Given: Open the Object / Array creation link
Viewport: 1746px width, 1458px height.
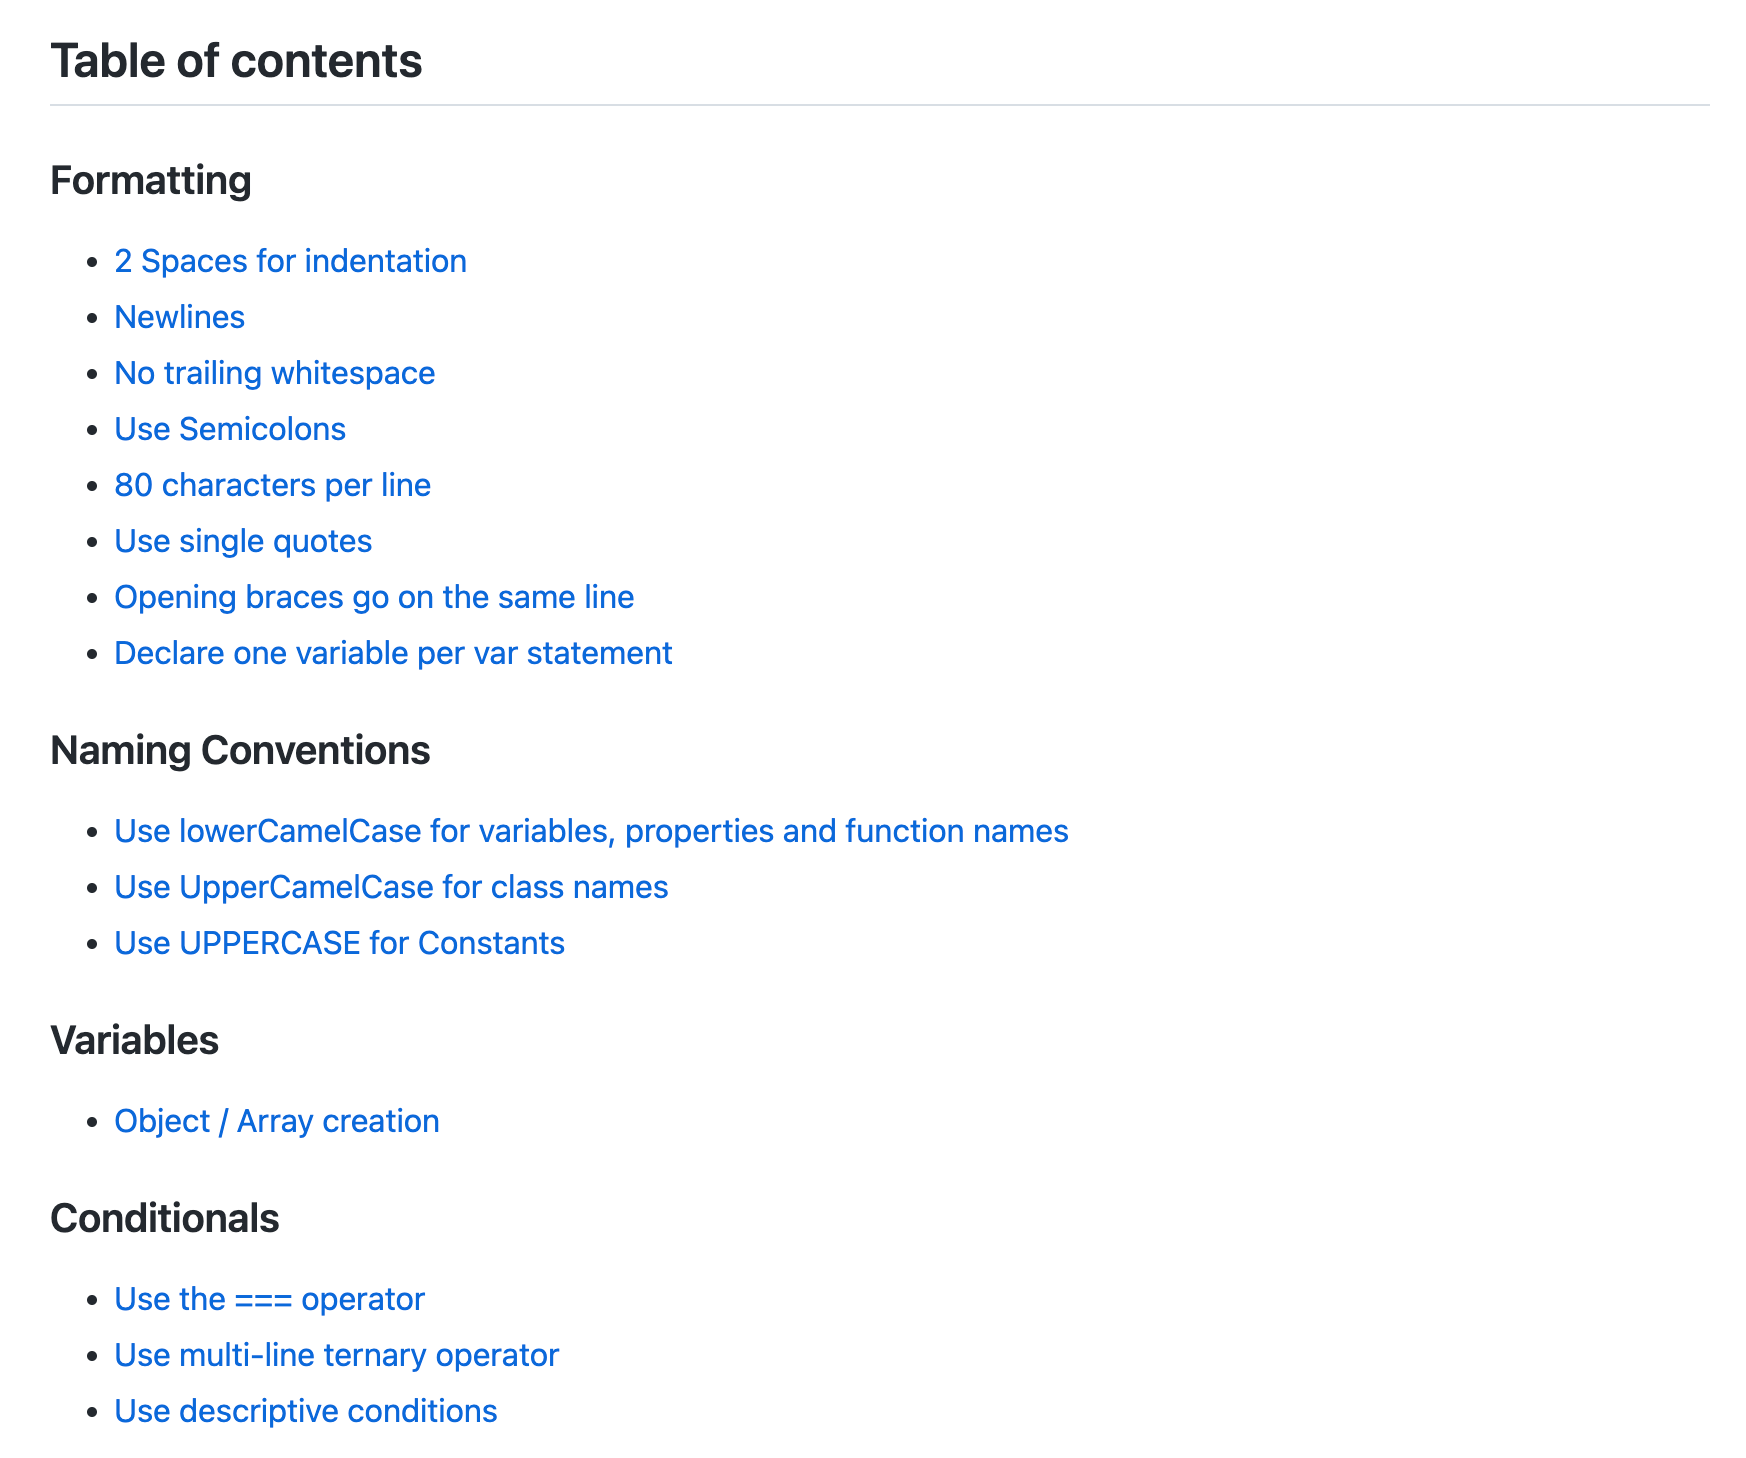Looking at the screenshot, I should point(277,1121).
